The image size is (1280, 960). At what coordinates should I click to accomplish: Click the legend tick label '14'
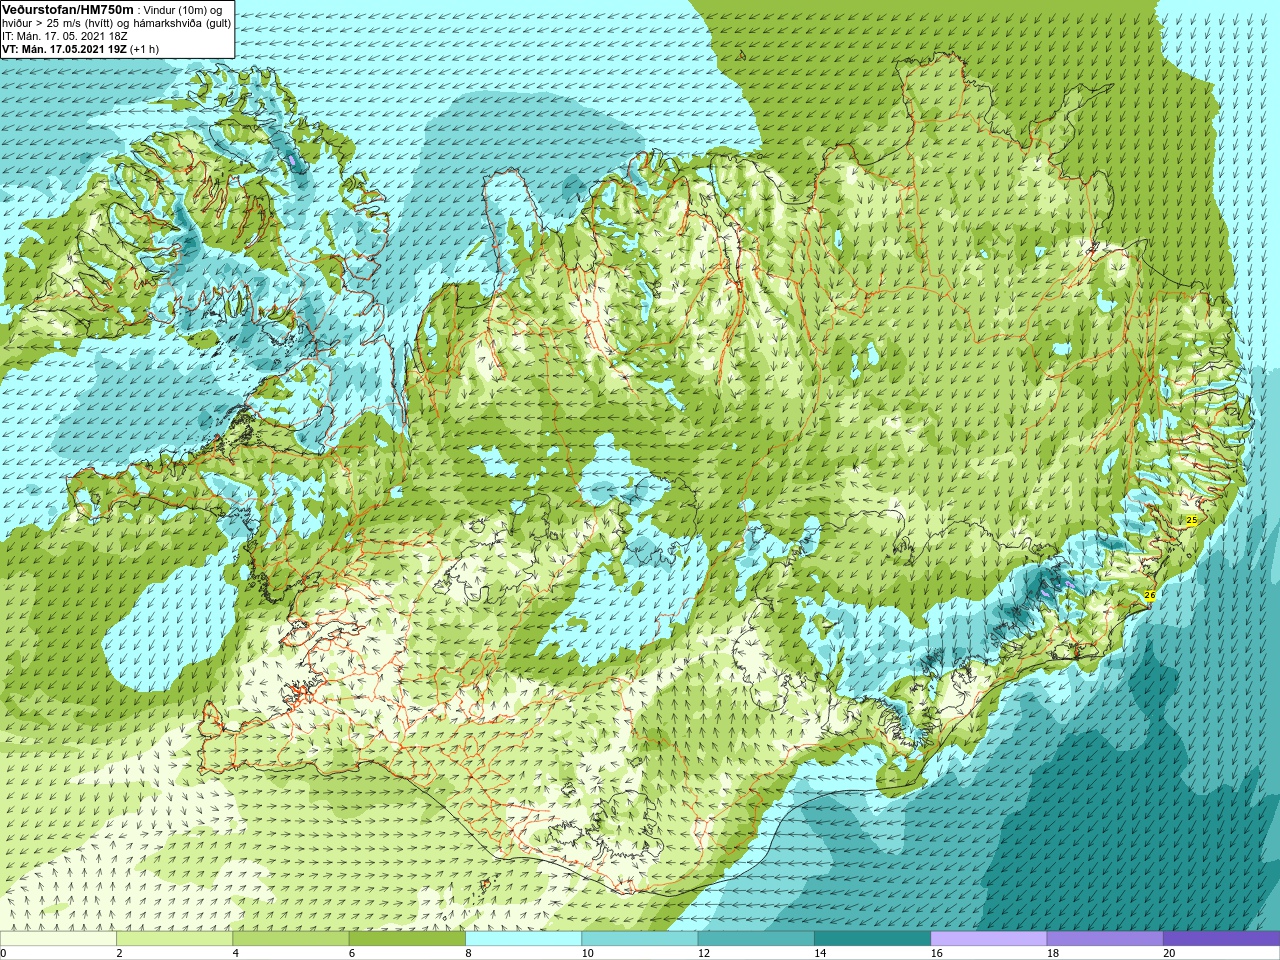tap(820, 953)
